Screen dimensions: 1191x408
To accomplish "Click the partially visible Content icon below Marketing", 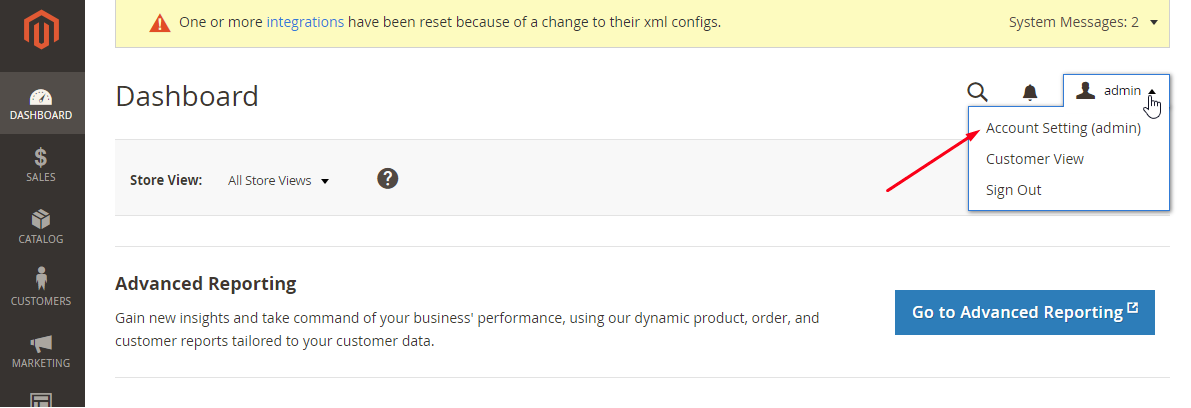I will tap(41, 399).
